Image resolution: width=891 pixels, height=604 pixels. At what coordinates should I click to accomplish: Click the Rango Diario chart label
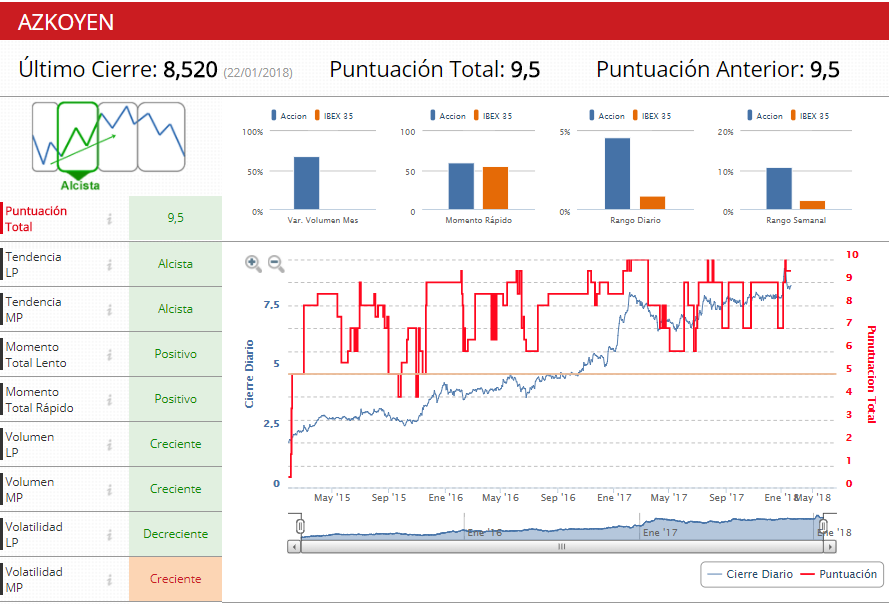pyautogui.click(x=635, y=220)
